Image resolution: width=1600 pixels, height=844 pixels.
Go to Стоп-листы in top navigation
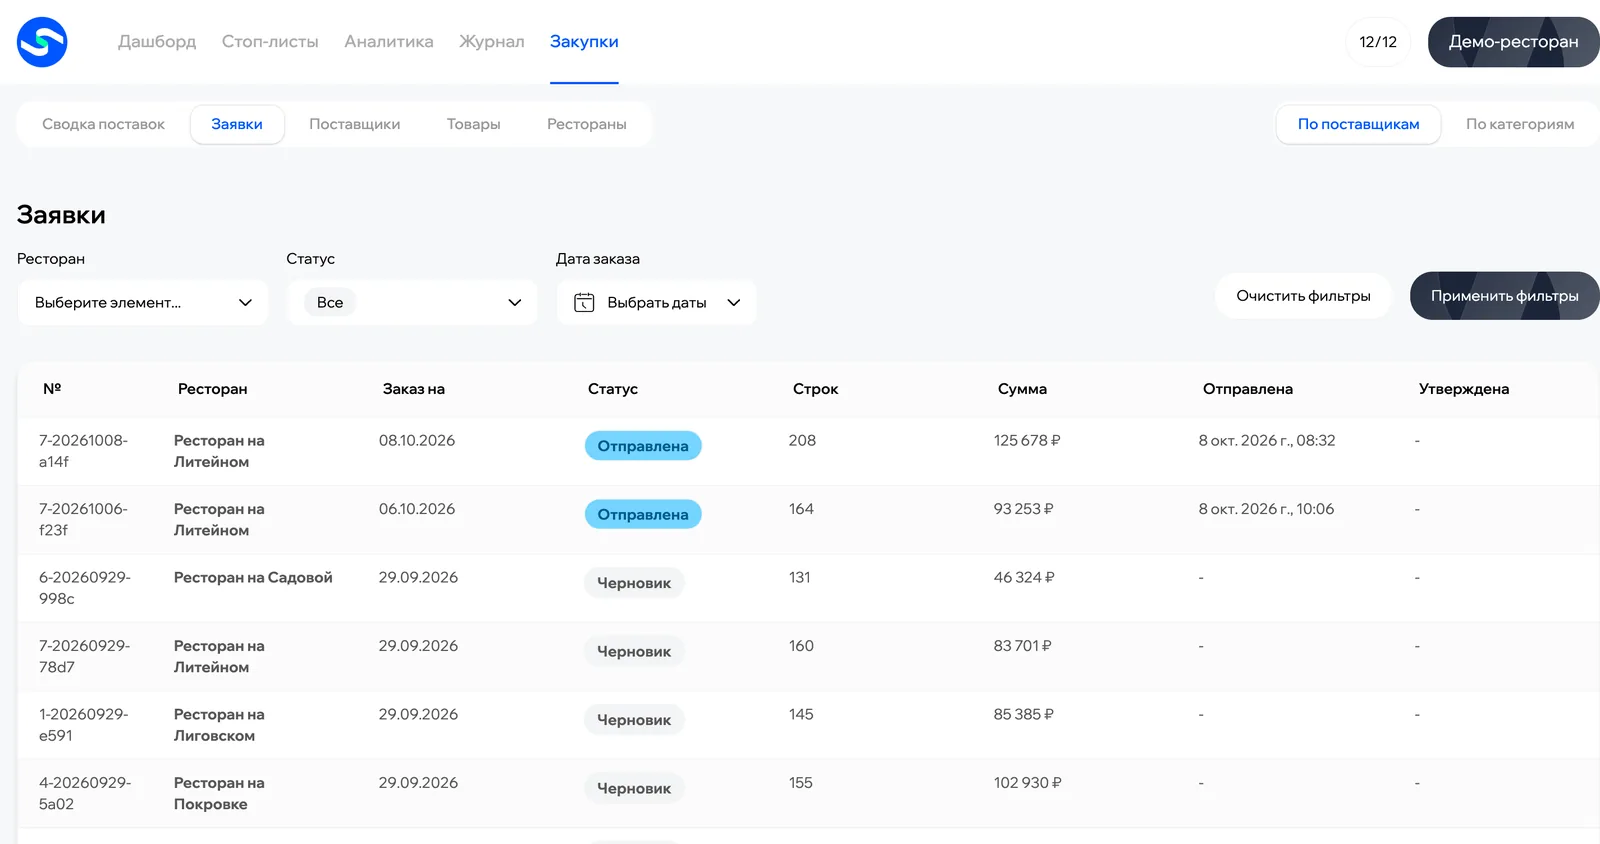pos(270,42)
